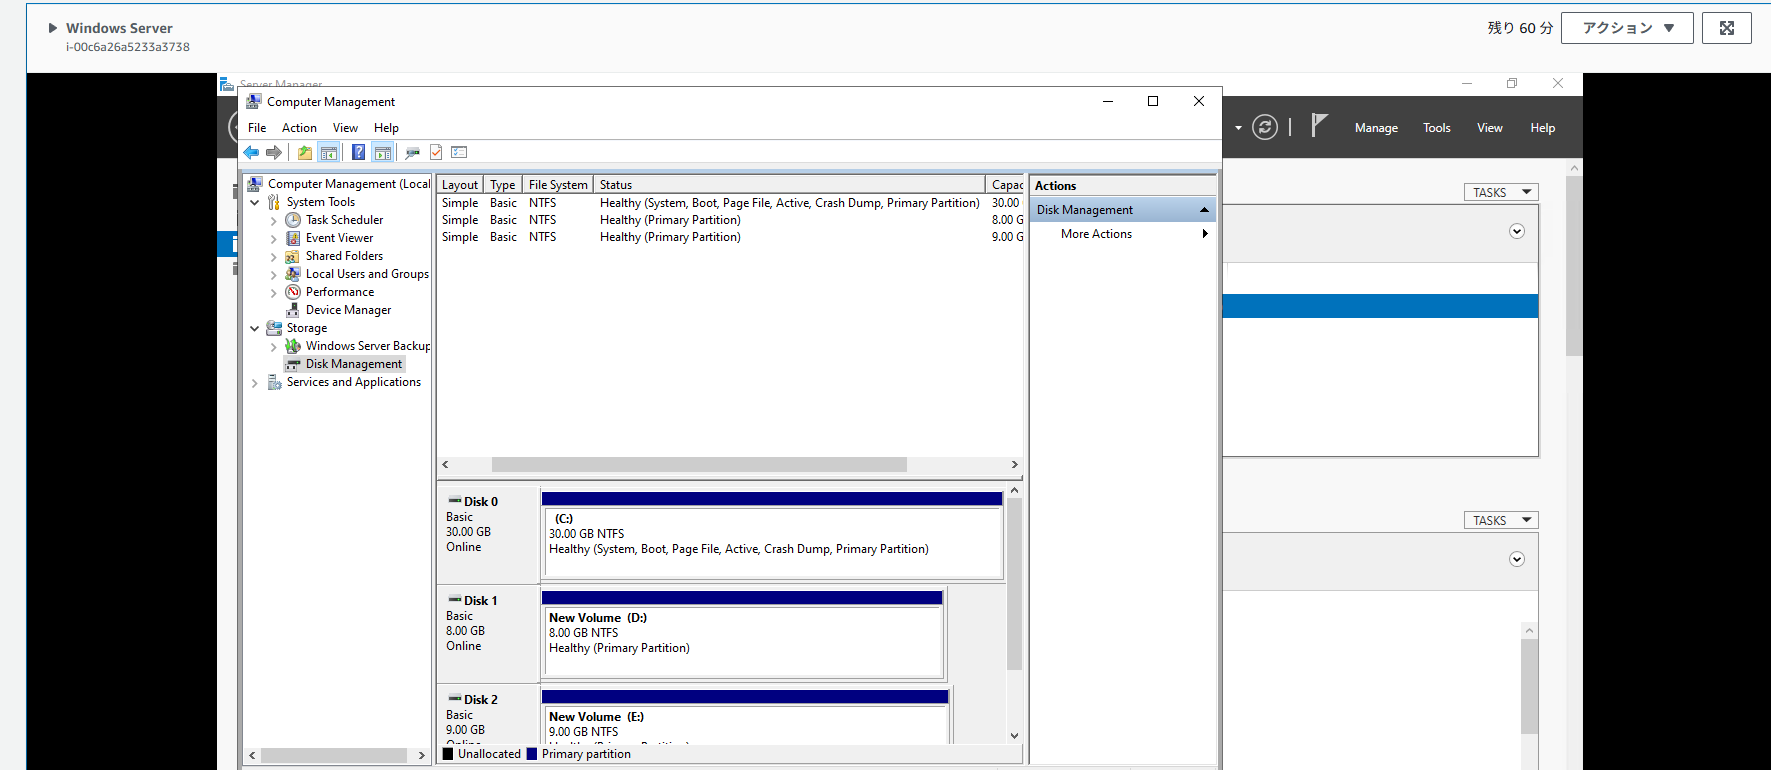Expand the Performance node

click(273, 292)
